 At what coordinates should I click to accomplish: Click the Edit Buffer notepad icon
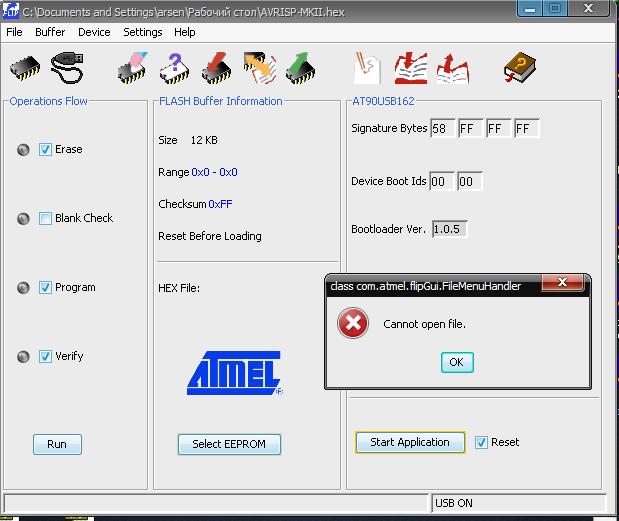[x=367, y=68]
